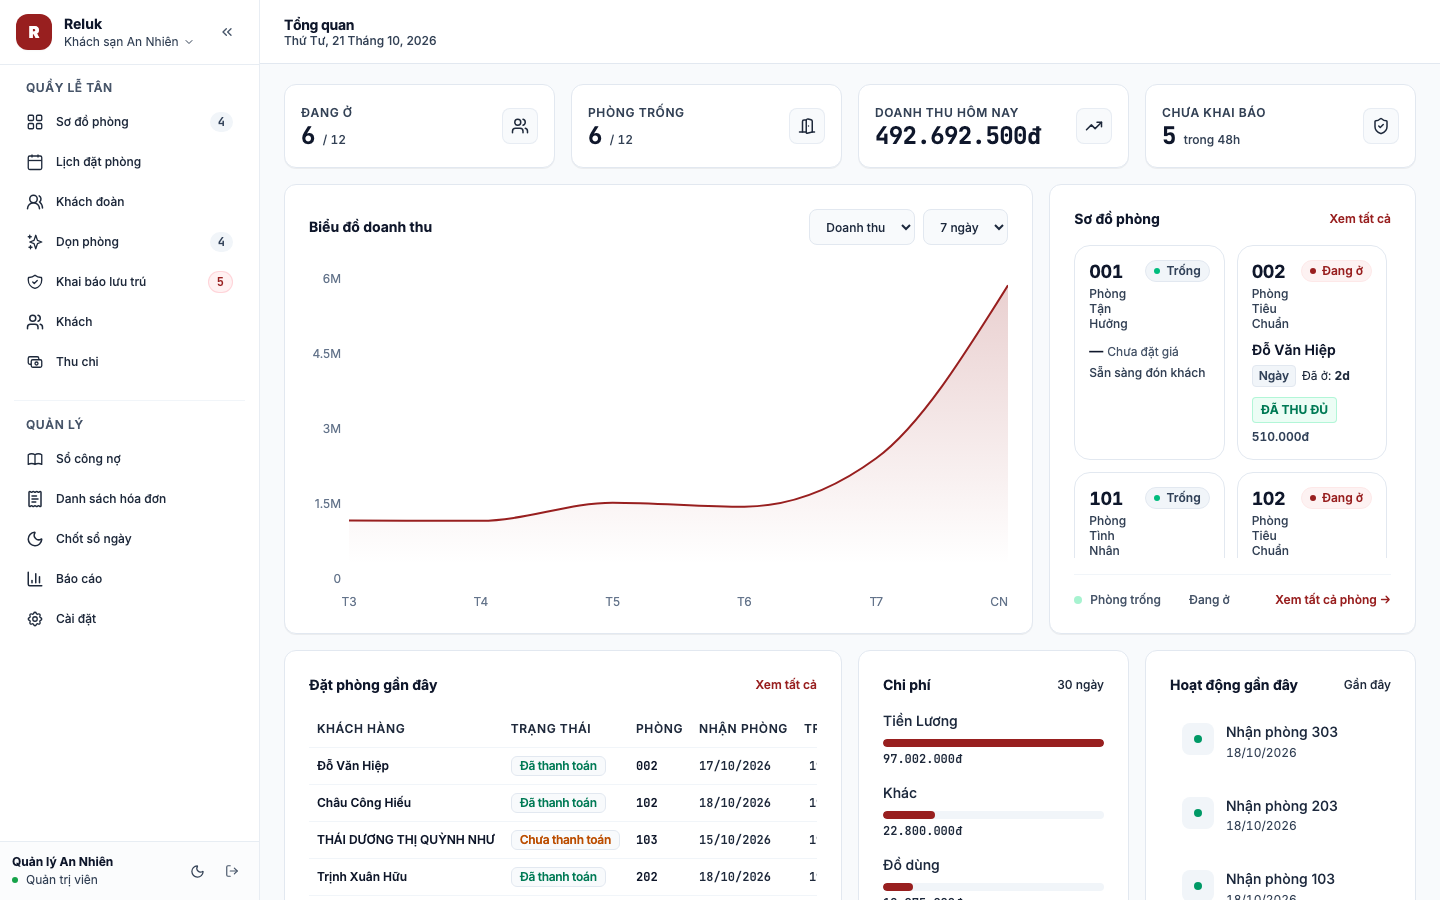Open room 101 card
The image size is (1440, 900).
click(1149, 516)
